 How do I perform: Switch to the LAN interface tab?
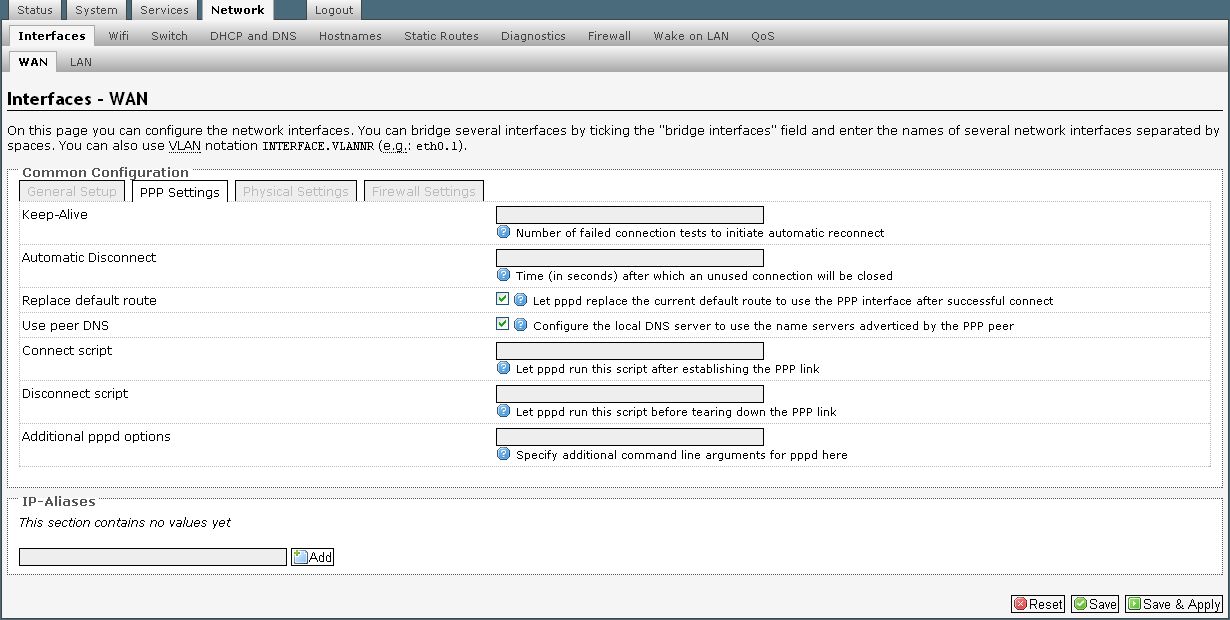(81, 62)
